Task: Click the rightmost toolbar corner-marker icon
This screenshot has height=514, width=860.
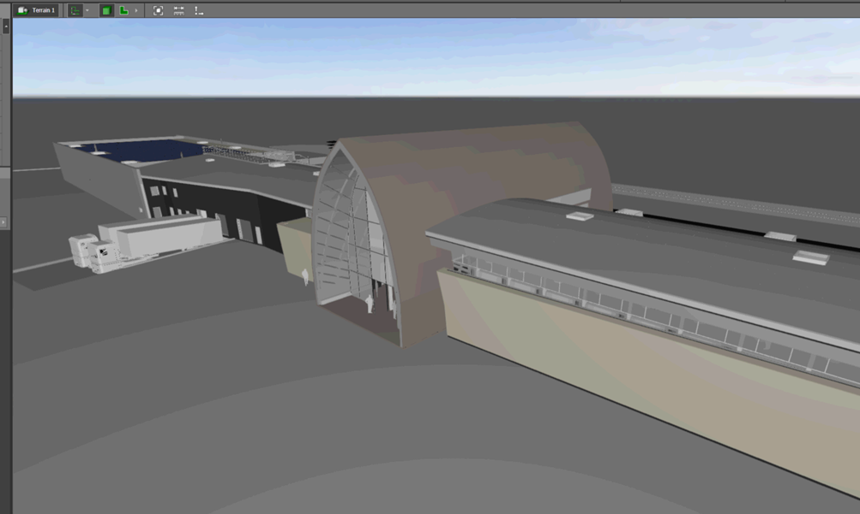Action: tap(199, 10)
